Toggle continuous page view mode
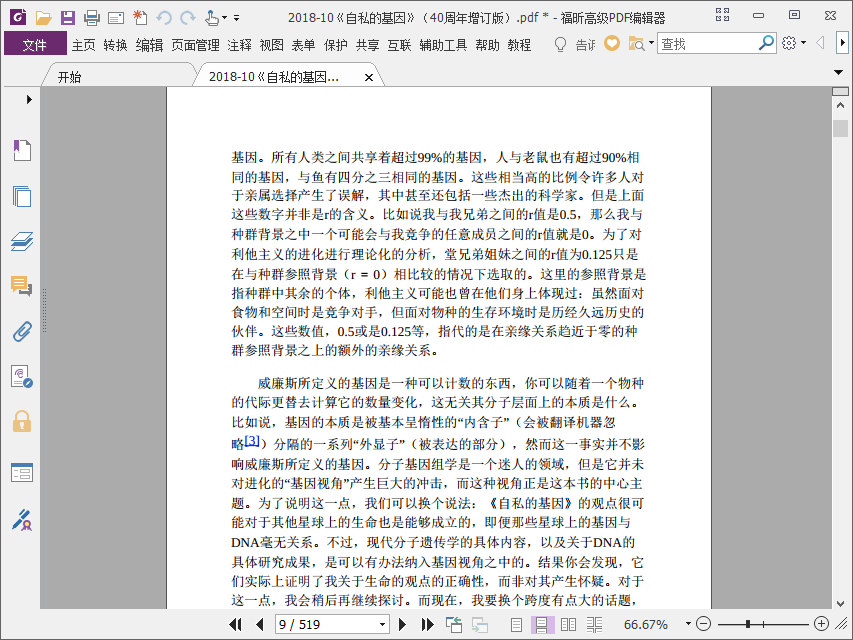Image resolution: width=853 pixels, height=640 pixels. click(x=542, y=624)
